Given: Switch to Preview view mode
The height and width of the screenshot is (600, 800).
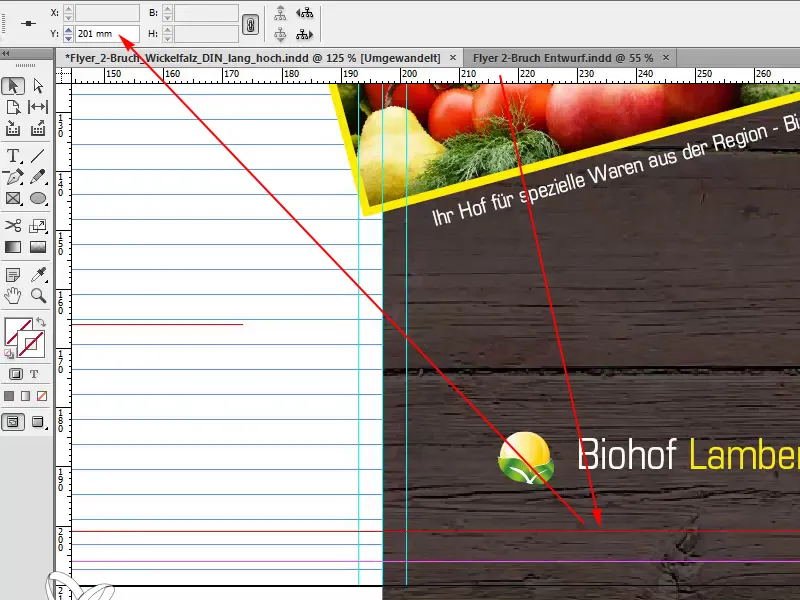Looking at the screenshot, I should pyautogui.click(x=38, y=422).
